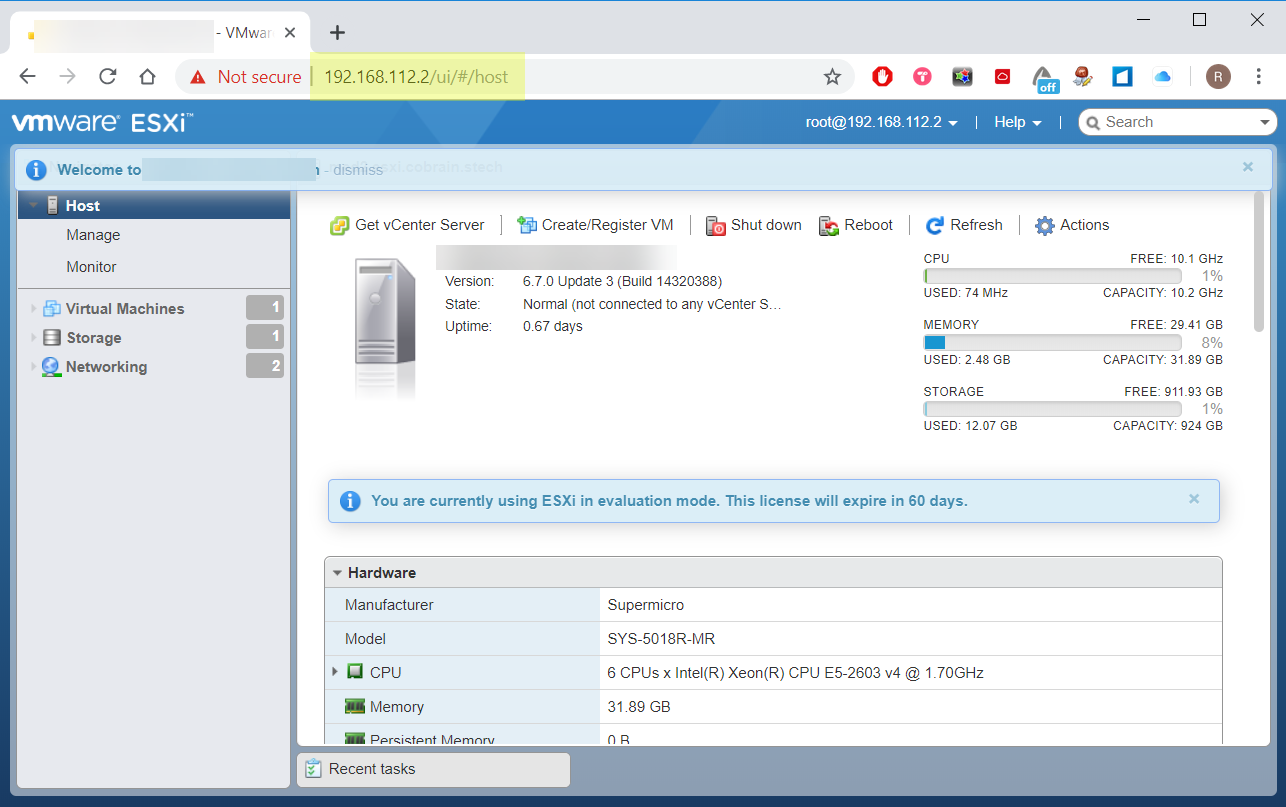The height and width of the screenshot is (807, 1286).
Task: Click the Memory module icon in Hardware
Action: click(355, 706)
